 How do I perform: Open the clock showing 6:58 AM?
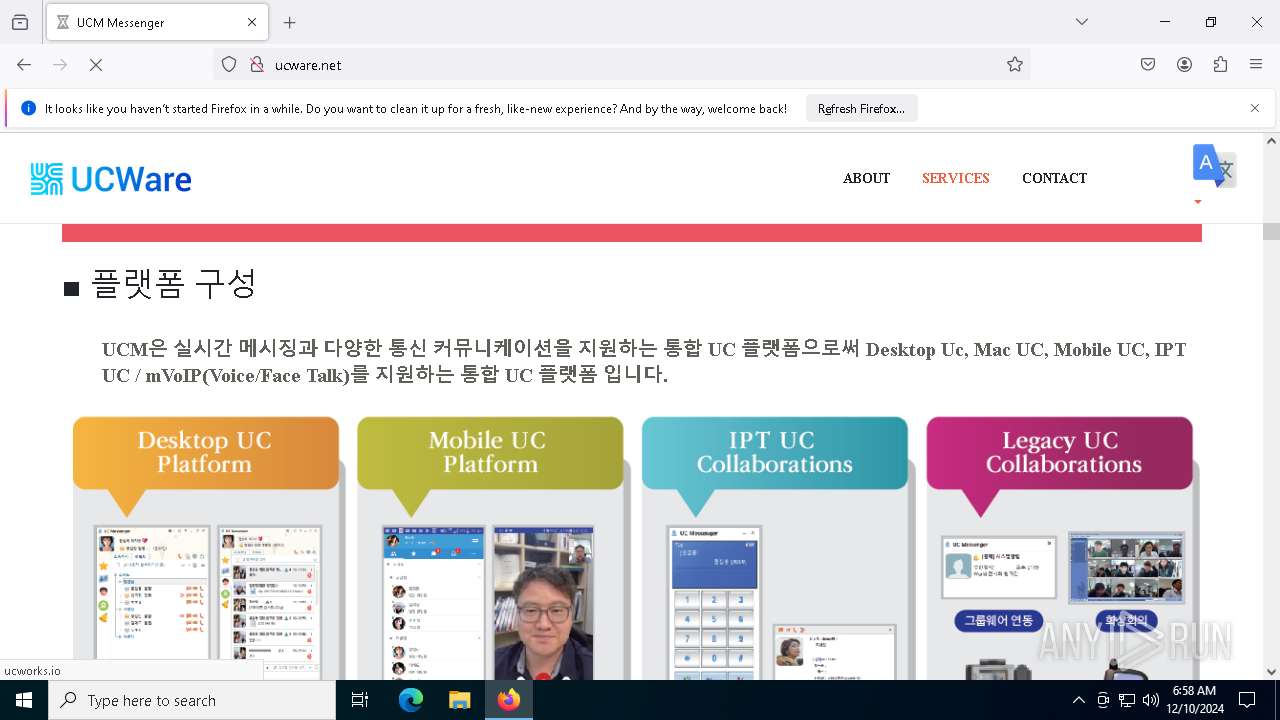click(1194, 700)
